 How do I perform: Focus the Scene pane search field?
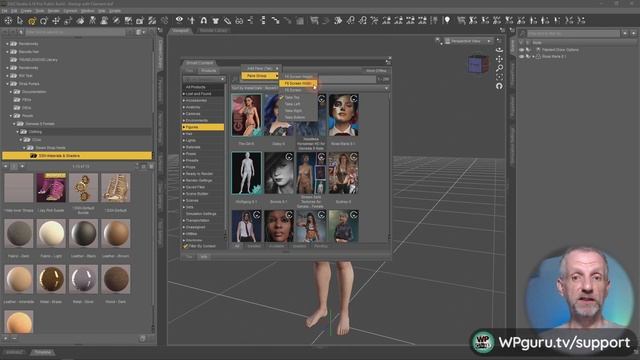573,33
